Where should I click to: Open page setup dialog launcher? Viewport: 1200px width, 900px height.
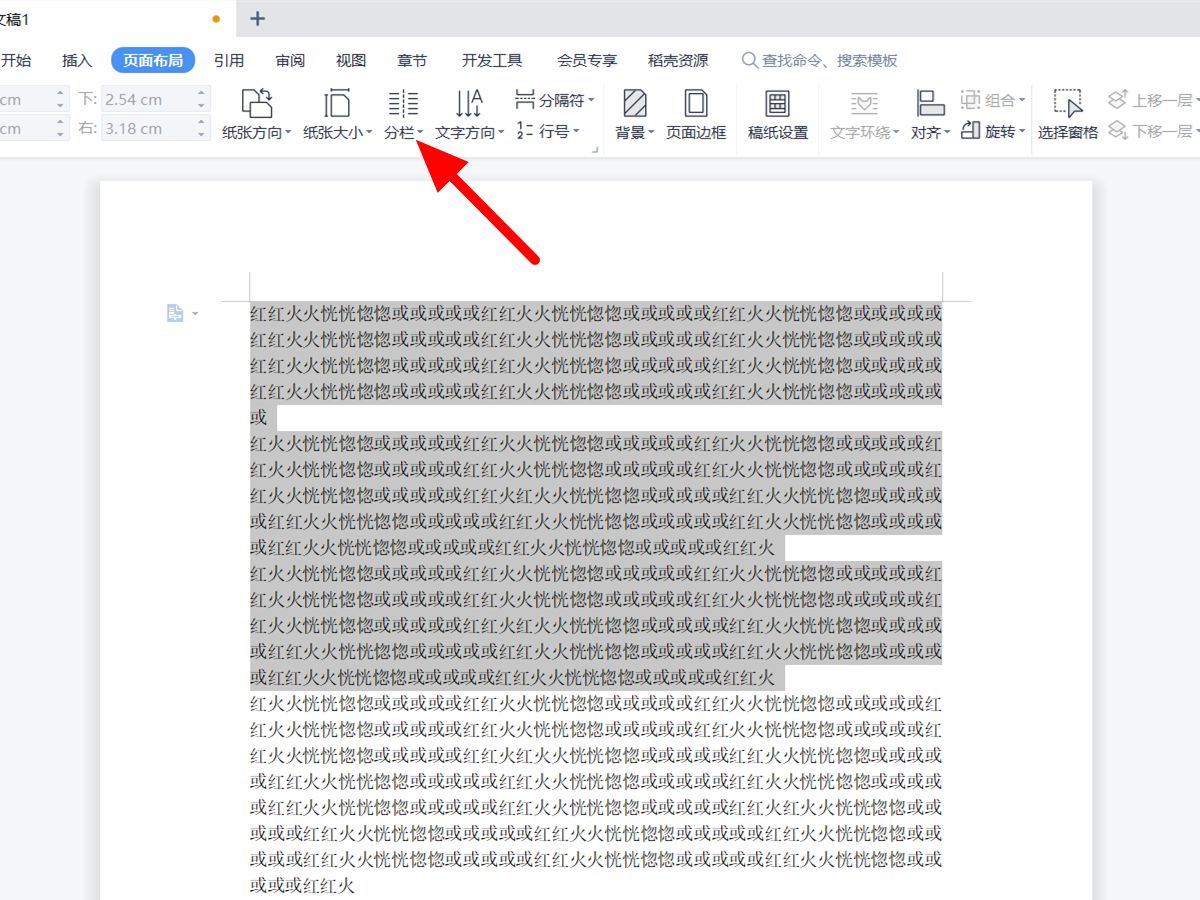595,150
